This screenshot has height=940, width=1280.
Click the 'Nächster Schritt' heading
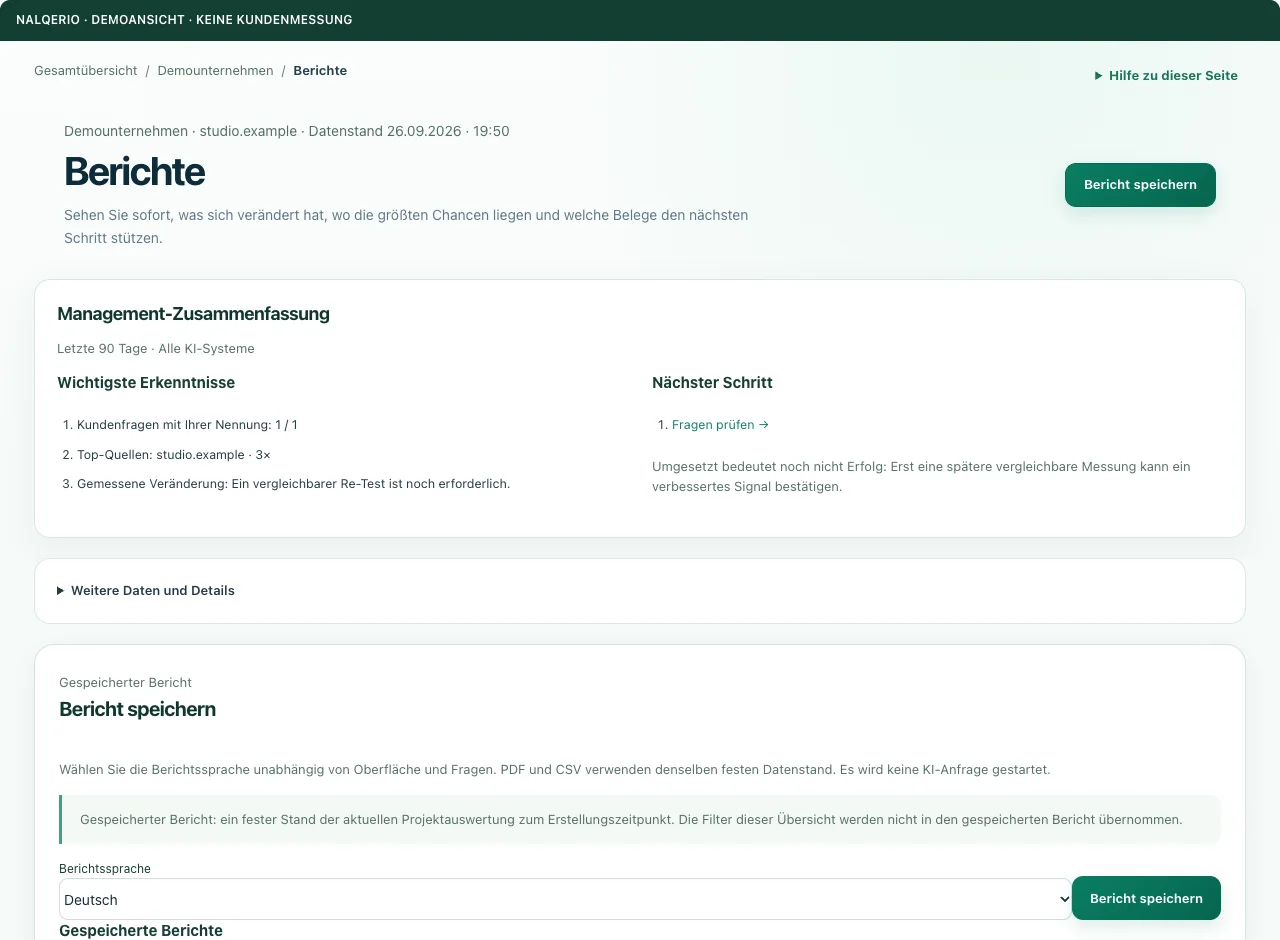[712, 383]
